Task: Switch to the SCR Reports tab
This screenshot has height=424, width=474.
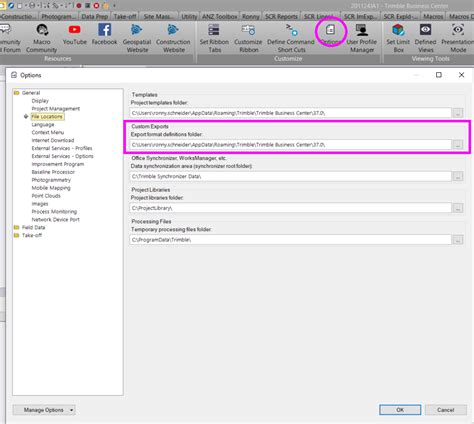Action: tap(281, 16)
